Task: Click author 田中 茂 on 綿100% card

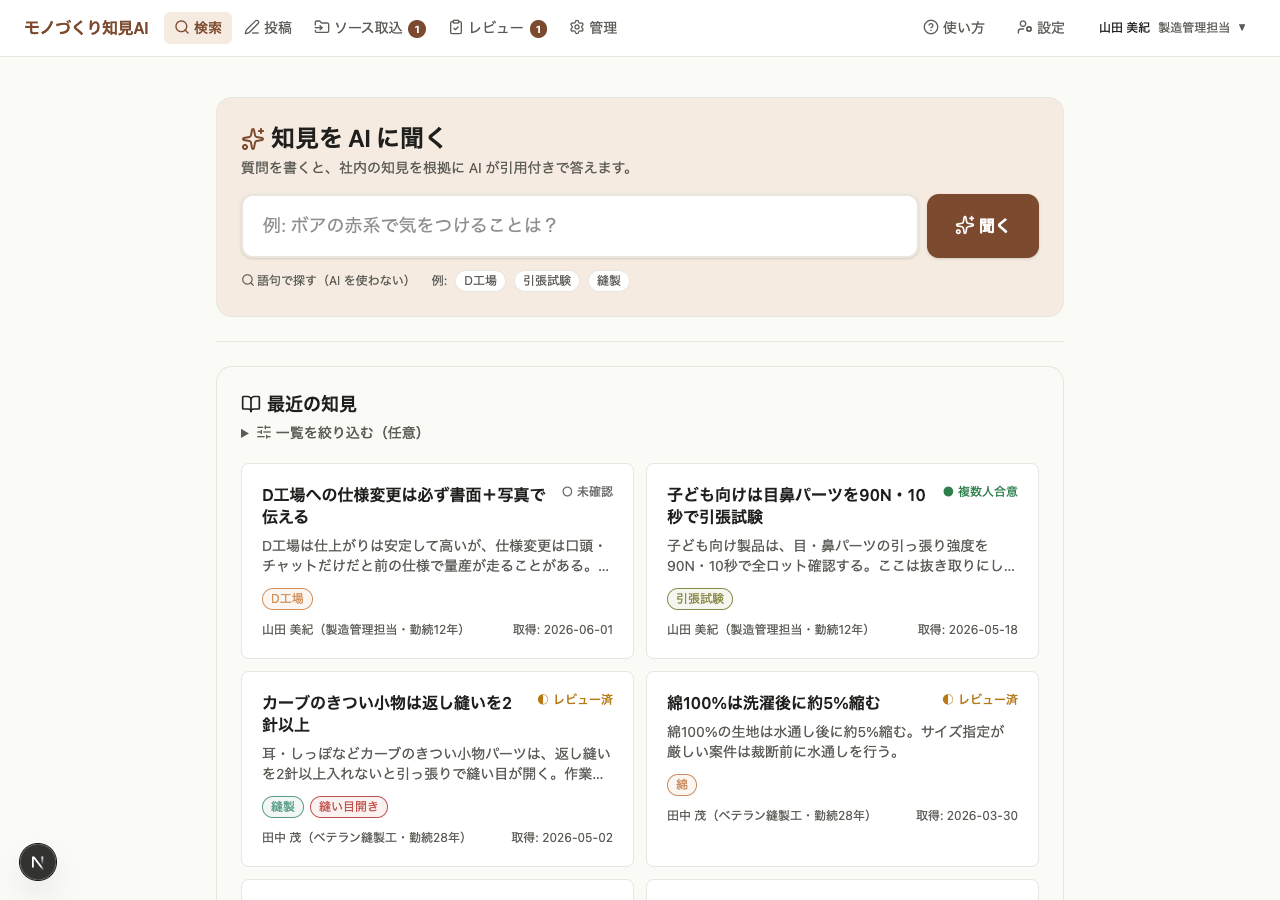Action: (768, 816)
